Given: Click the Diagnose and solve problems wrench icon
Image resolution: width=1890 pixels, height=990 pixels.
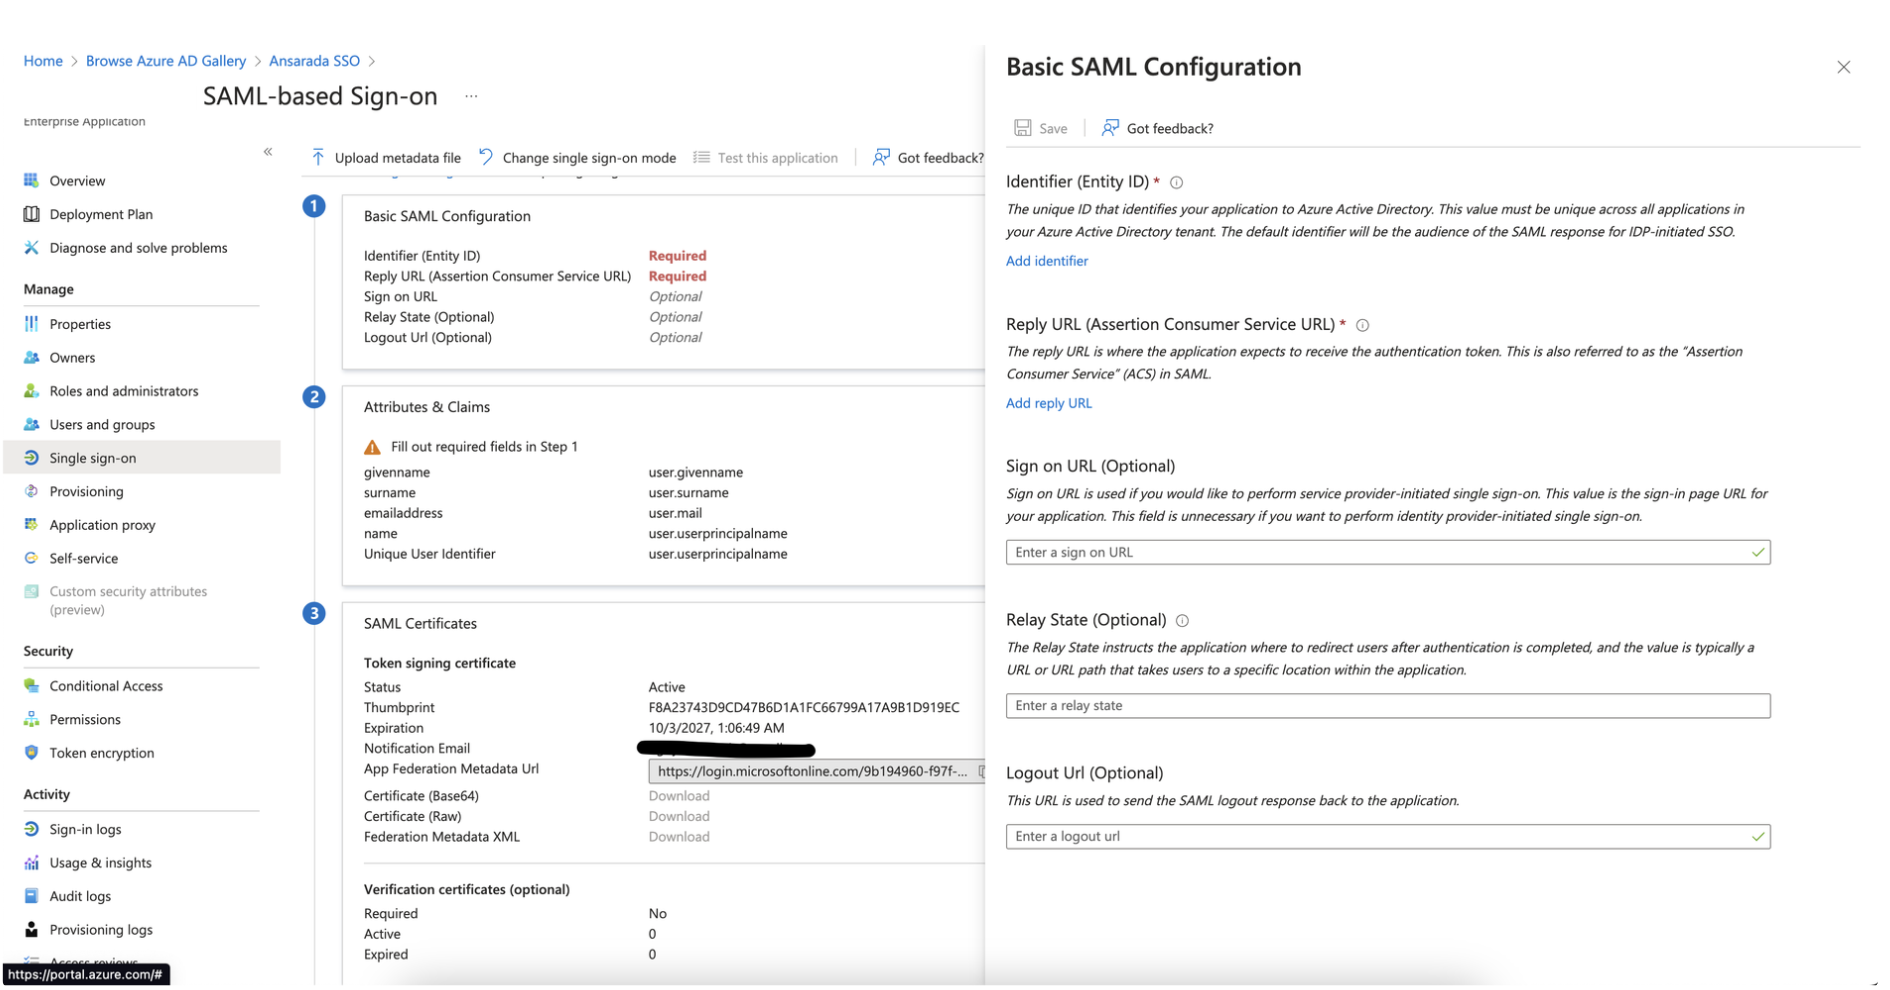Looking at the screenshot, I should coord(31,248).
